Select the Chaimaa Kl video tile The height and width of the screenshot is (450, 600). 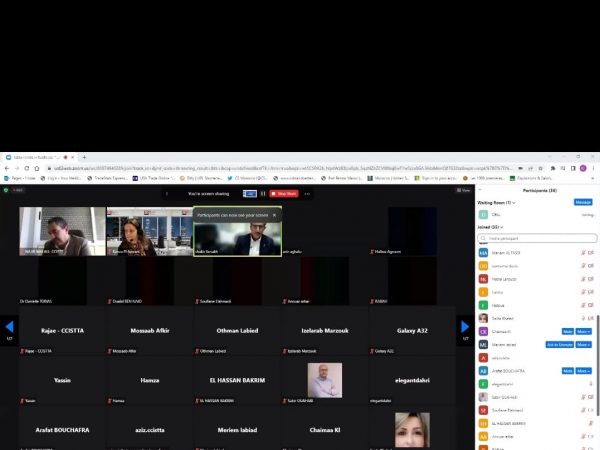click(x=325, y=428)
